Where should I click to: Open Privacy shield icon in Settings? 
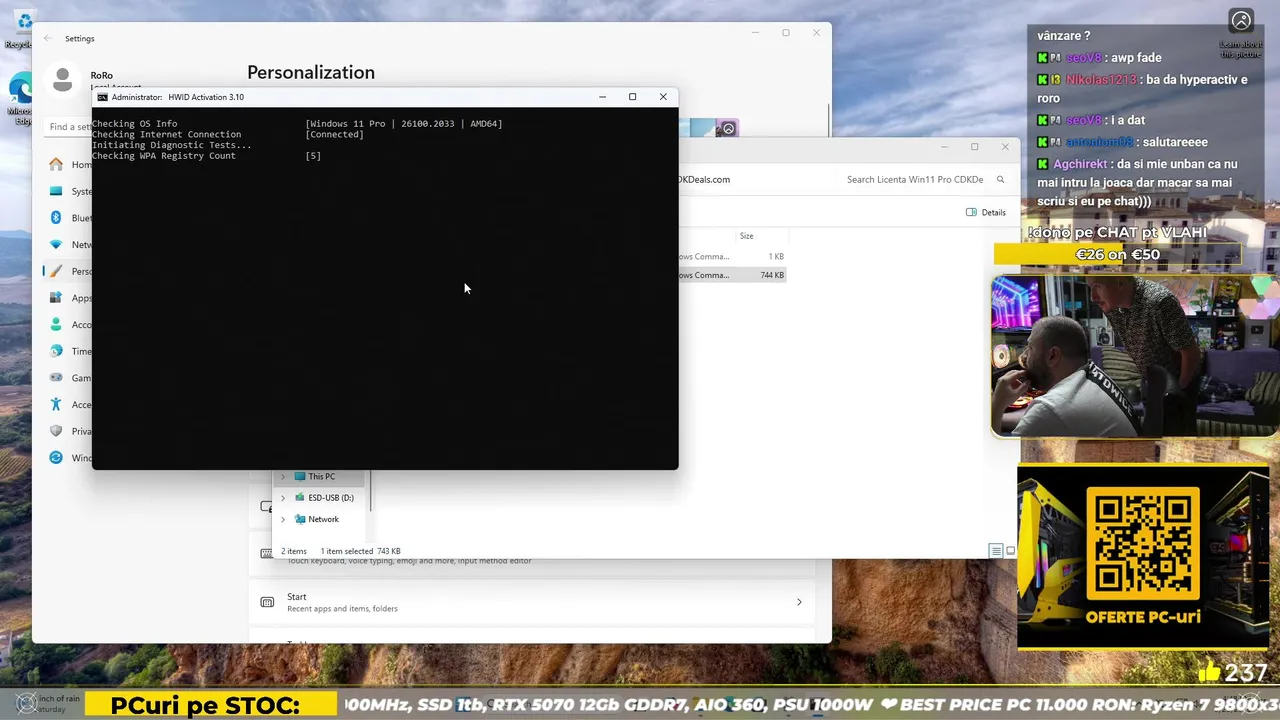[x=56, y=431]
